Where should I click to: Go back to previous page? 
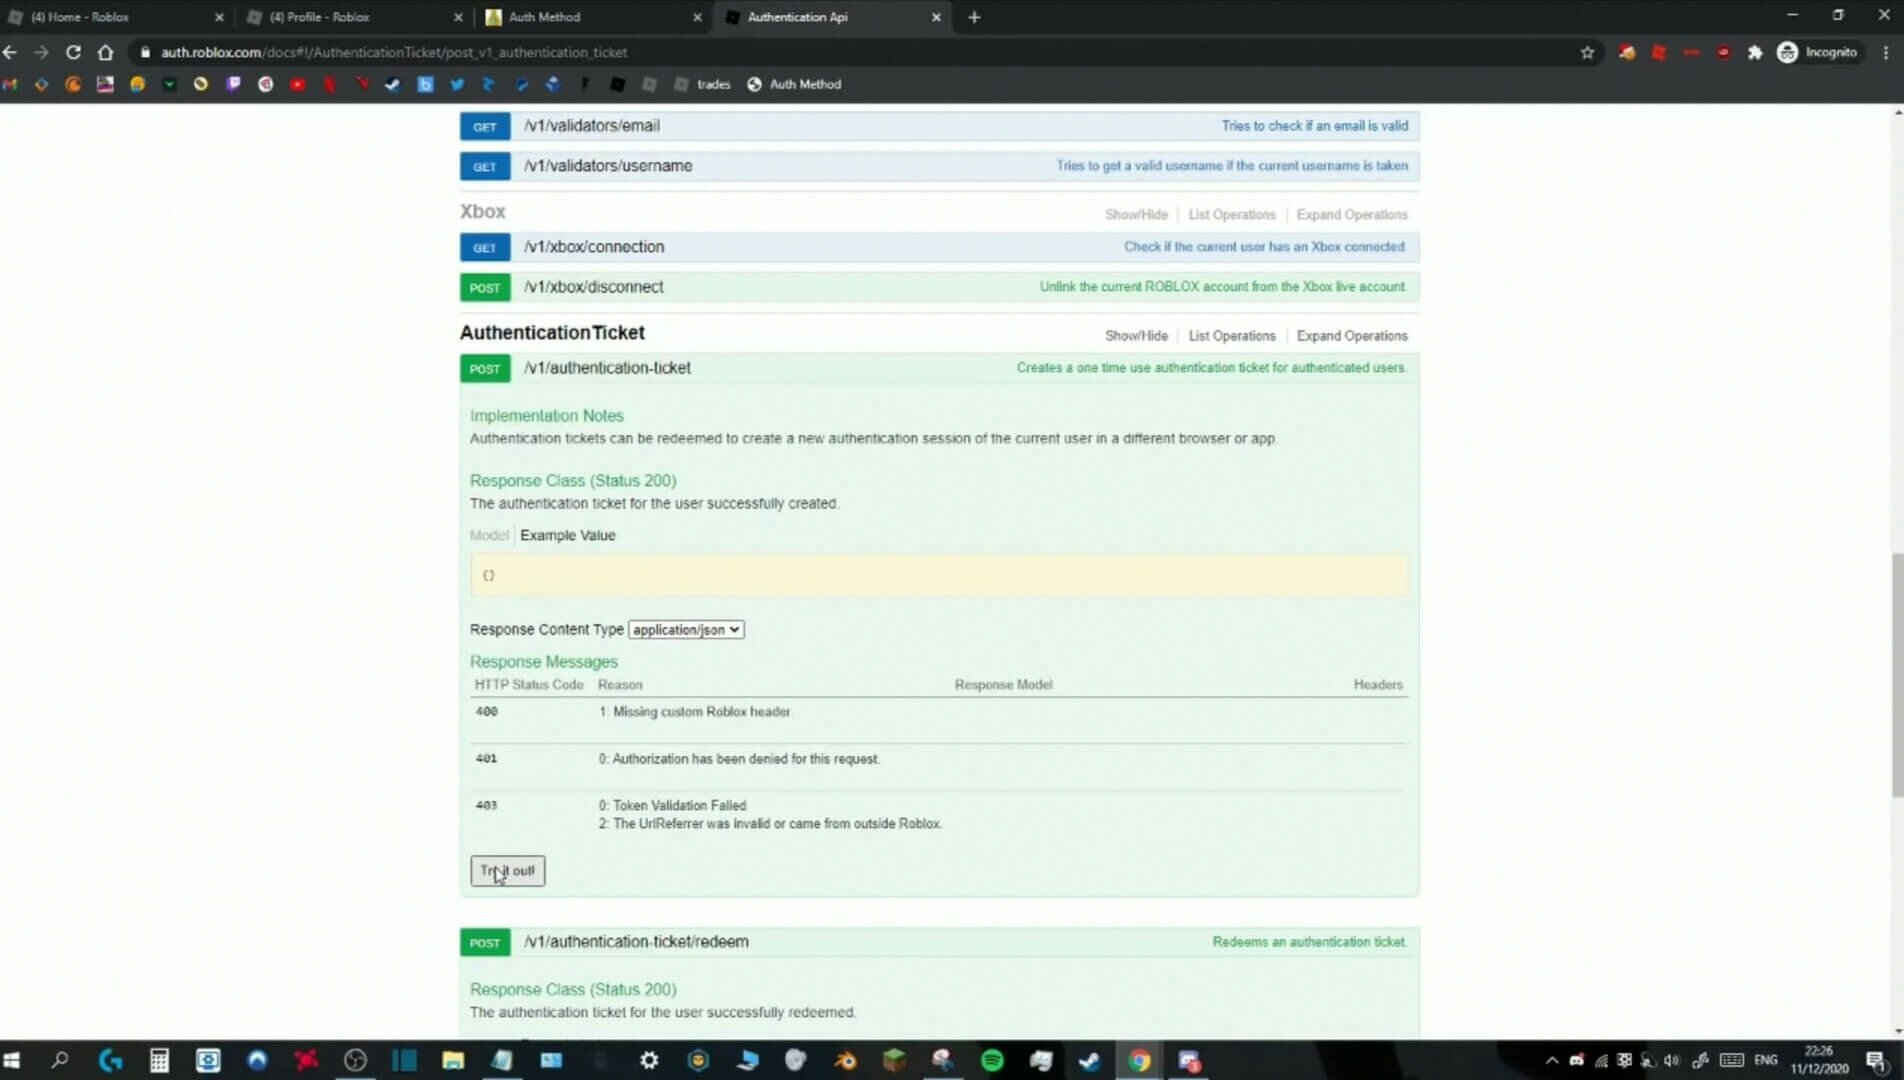[10, 52]
